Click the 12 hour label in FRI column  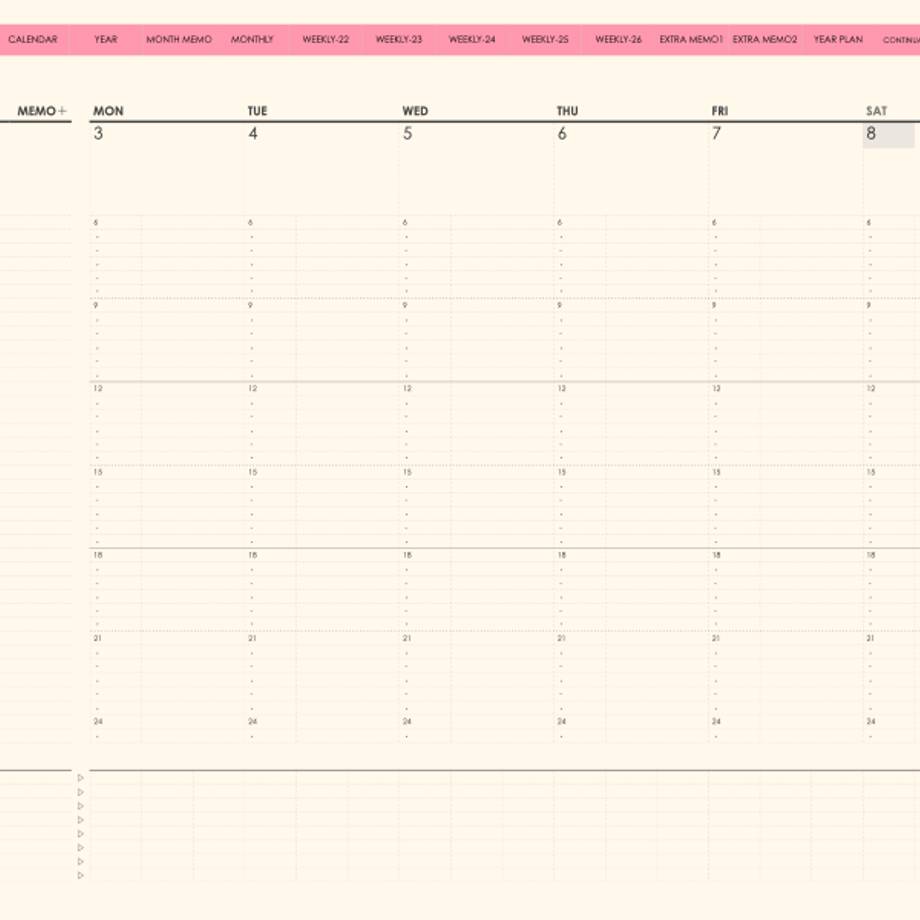(716, 388)
